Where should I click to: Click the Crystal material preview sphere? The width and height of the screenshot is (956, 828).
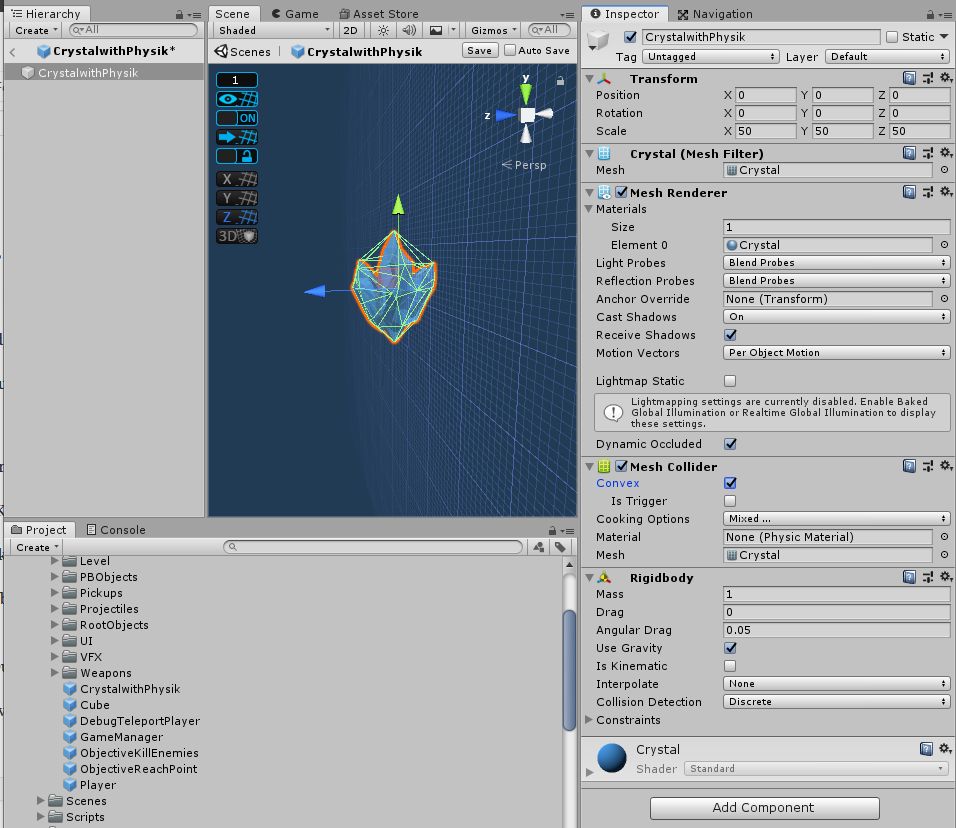612,758
